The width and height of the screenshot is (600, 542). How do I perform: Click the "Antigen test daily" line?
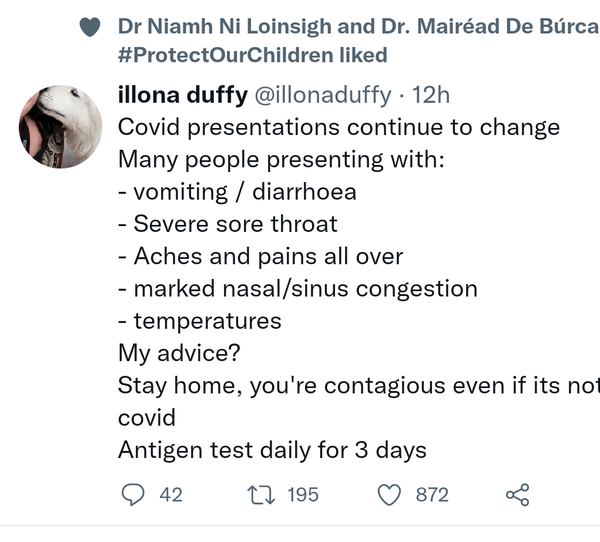[272, 450]
